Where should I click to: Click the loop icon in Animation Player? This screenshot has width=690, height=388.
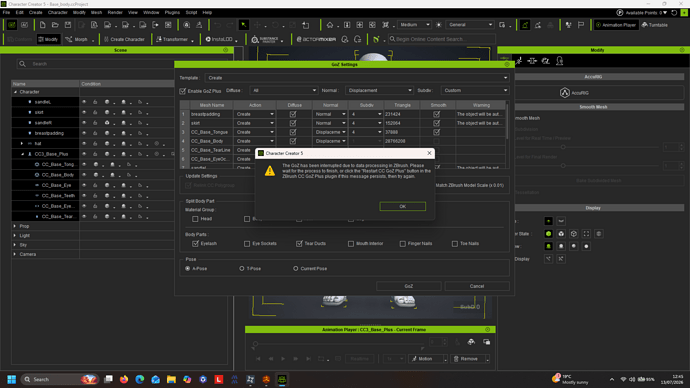pyautogui.click(x=321, y=359)
